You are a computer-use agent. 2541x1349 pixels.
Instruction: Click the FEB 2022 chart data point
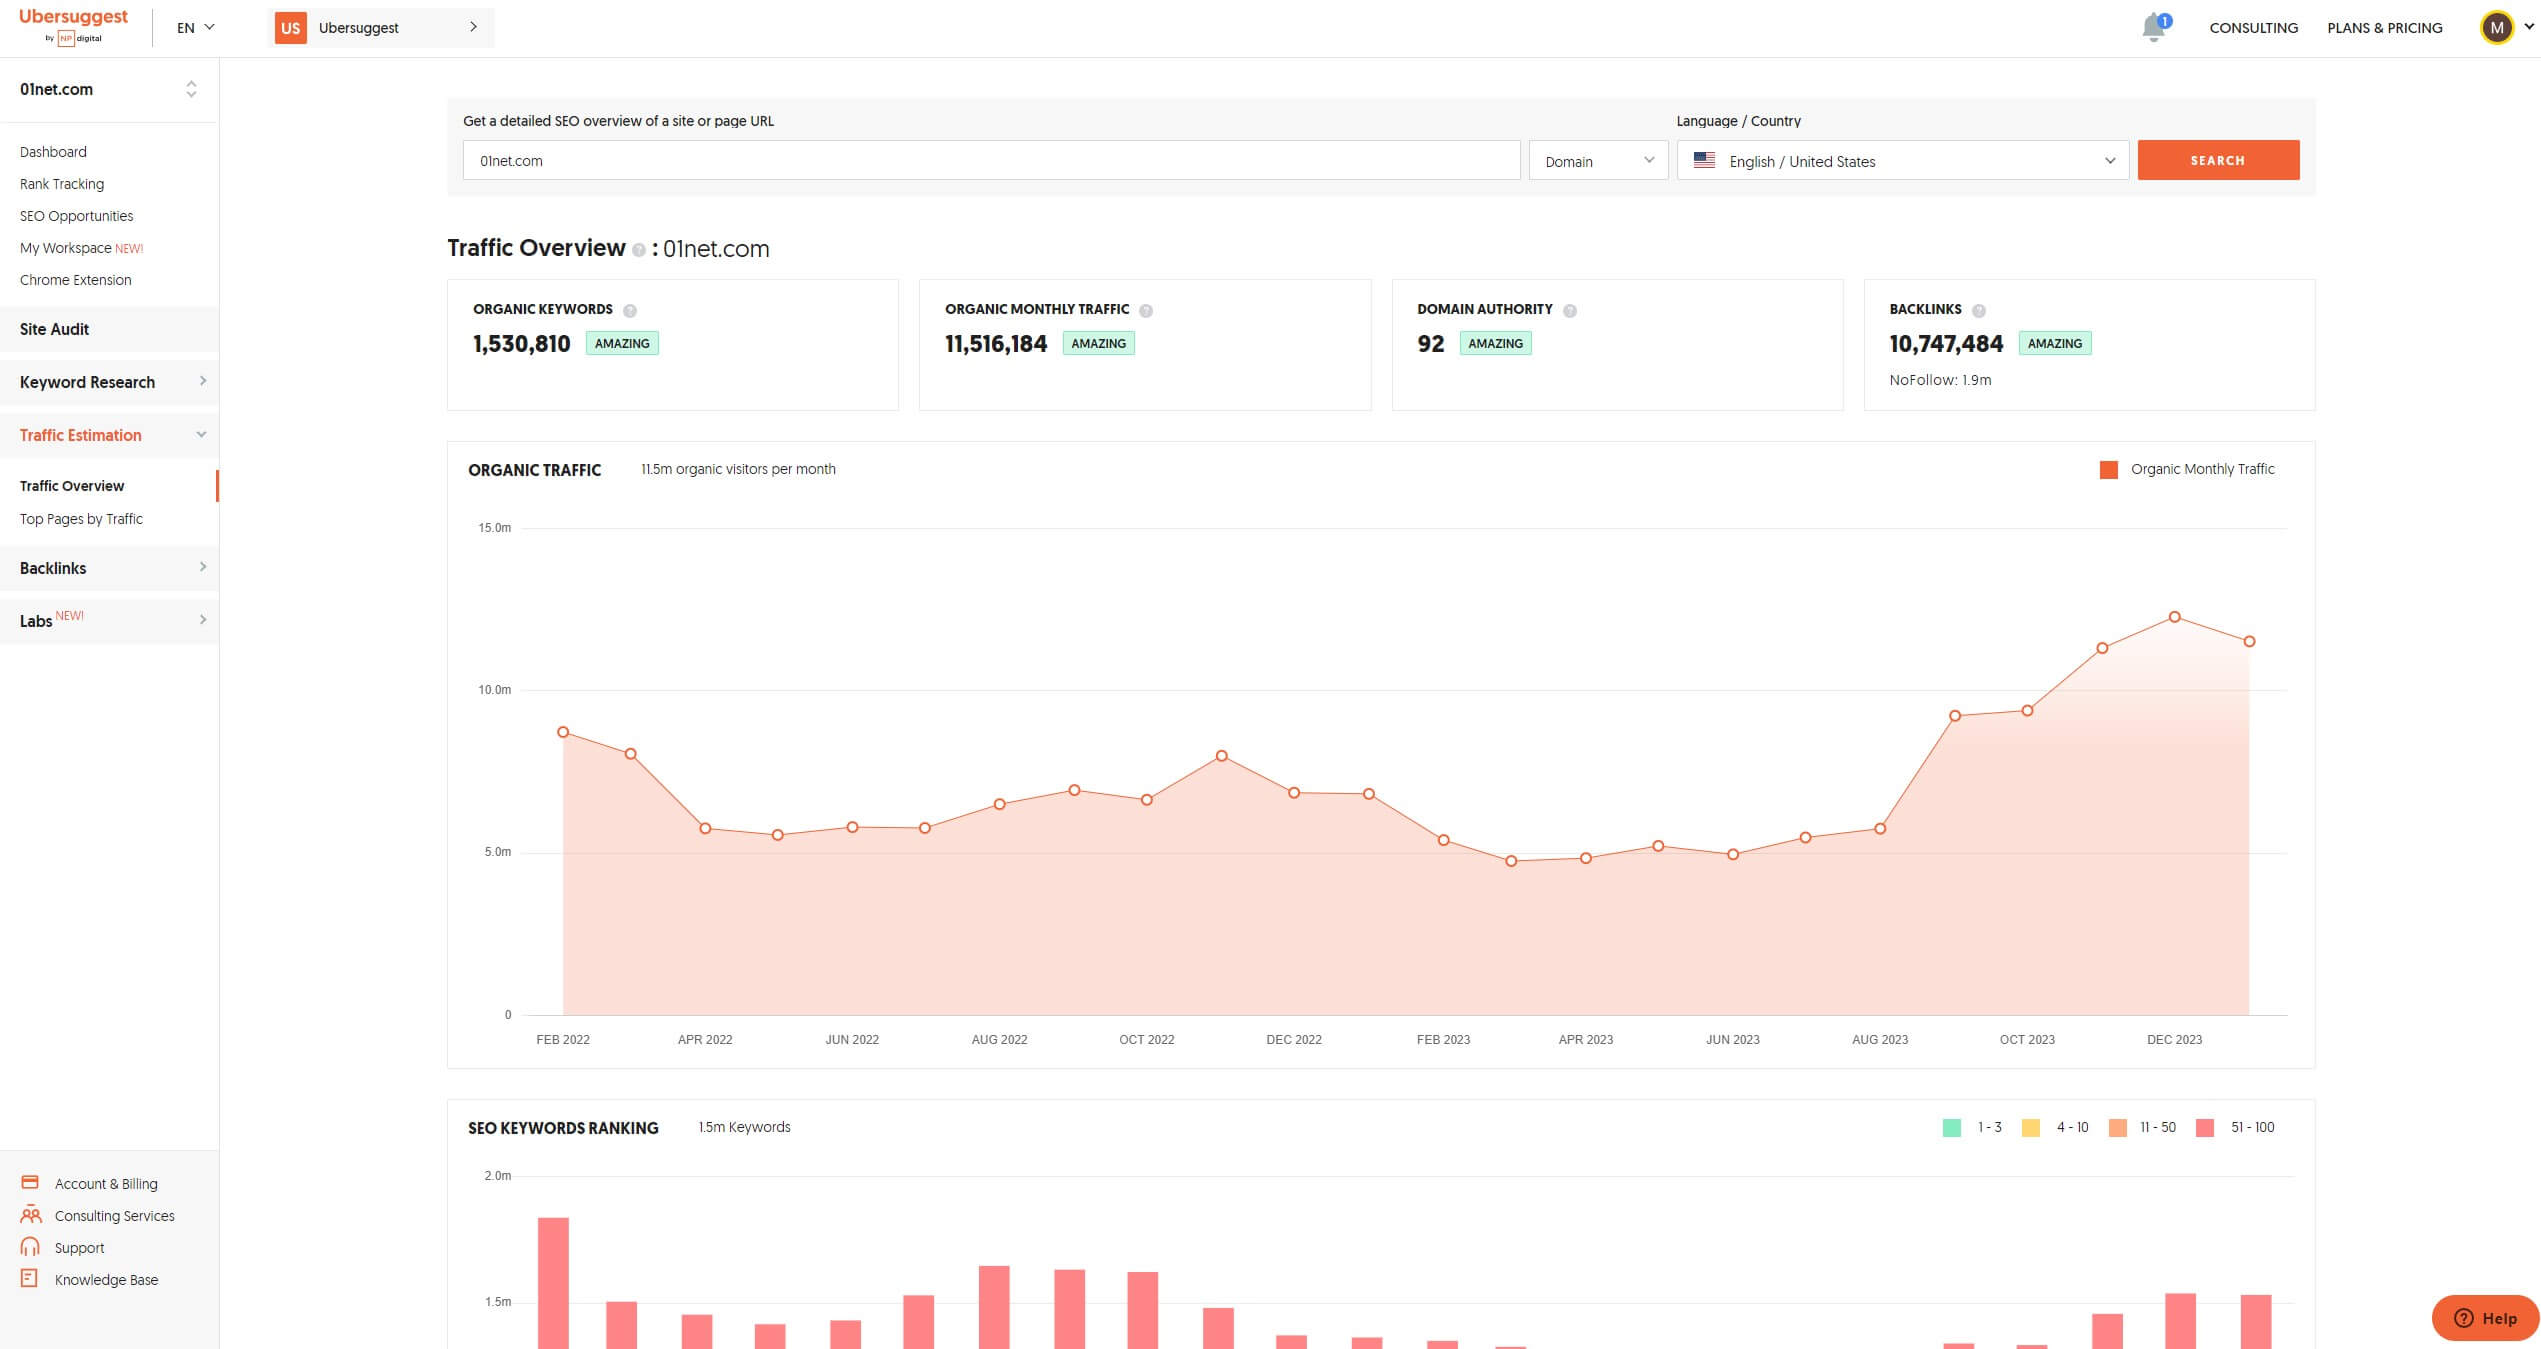pyautogui.click(x=563, y=732)
